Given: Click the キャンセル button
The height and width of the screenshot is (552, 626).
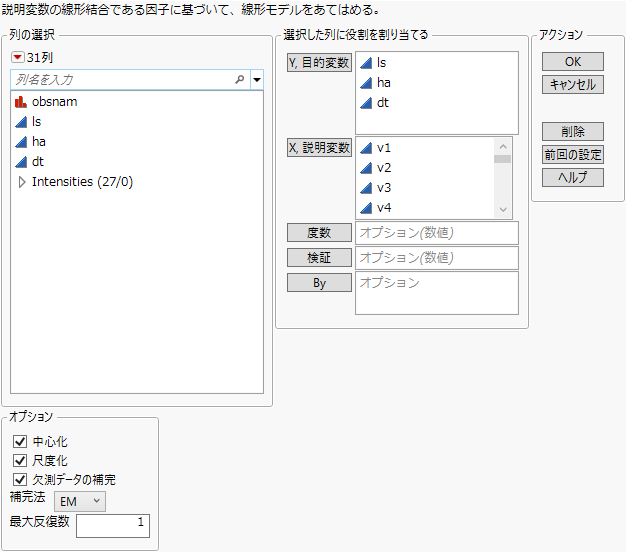Looking at the screenshot, I should (573, 85).
